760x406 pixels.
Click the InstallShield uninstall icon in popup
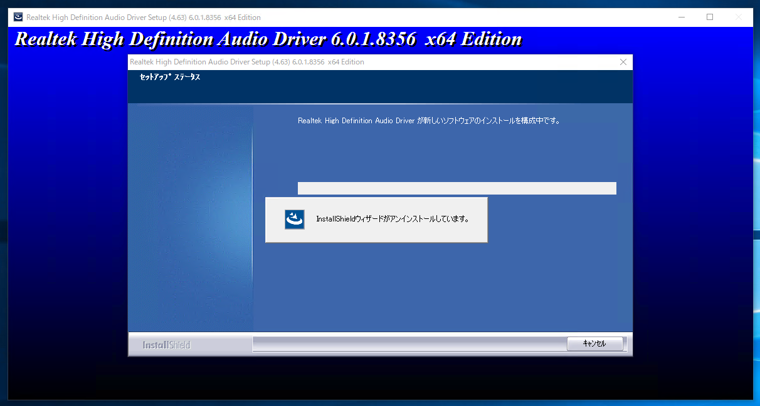[295, 219]
